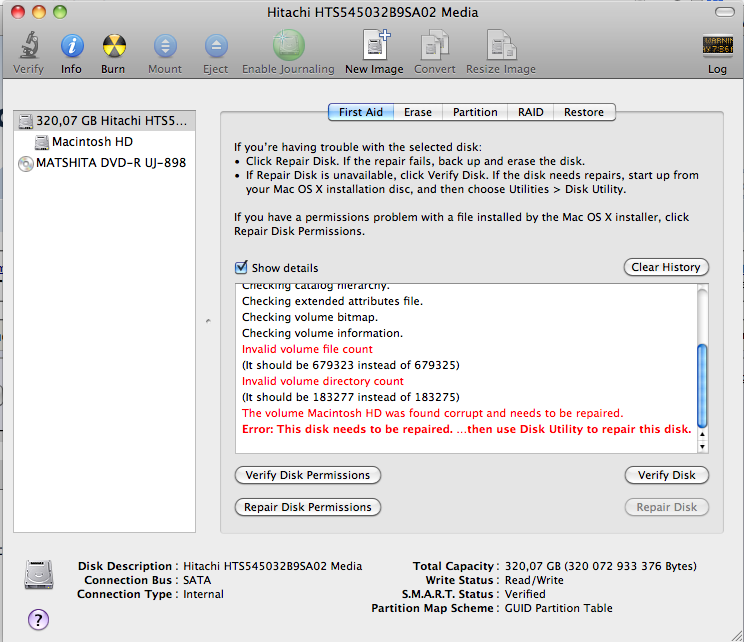Open the Partition tab

click(x=475, y=112)
